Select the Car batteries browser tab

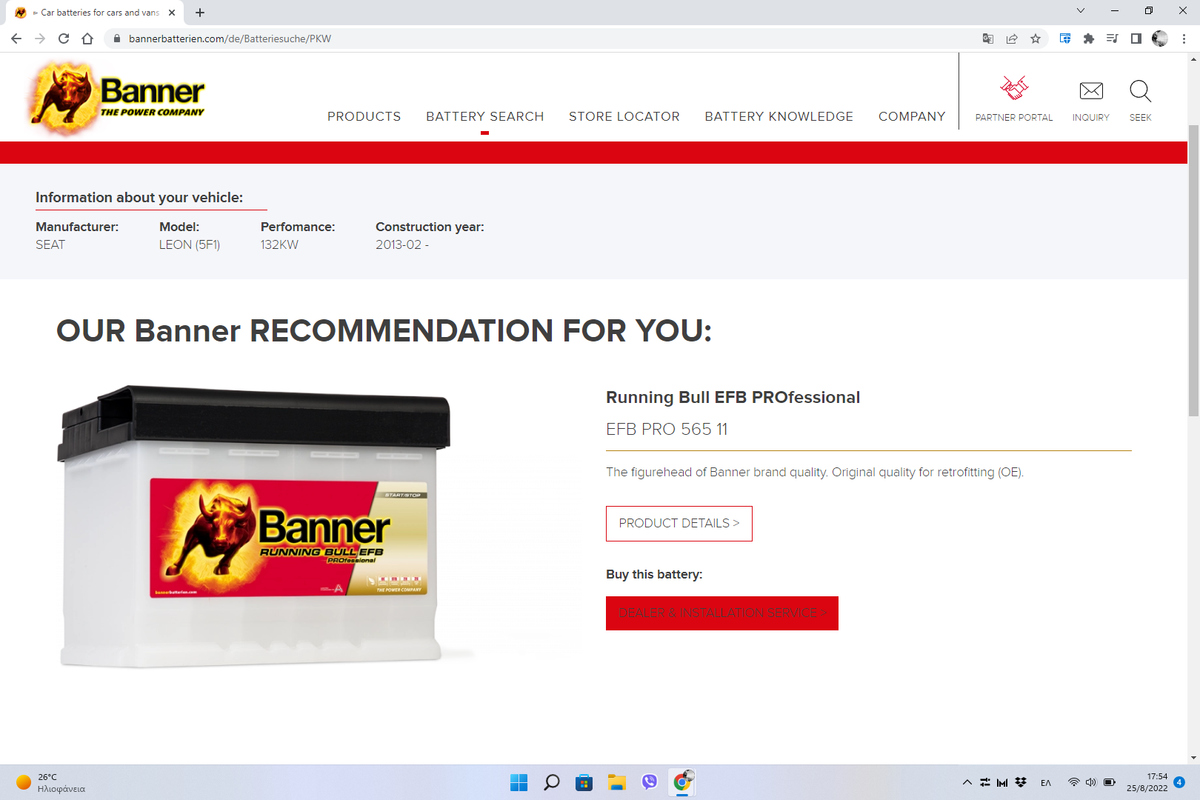[95, 12]
